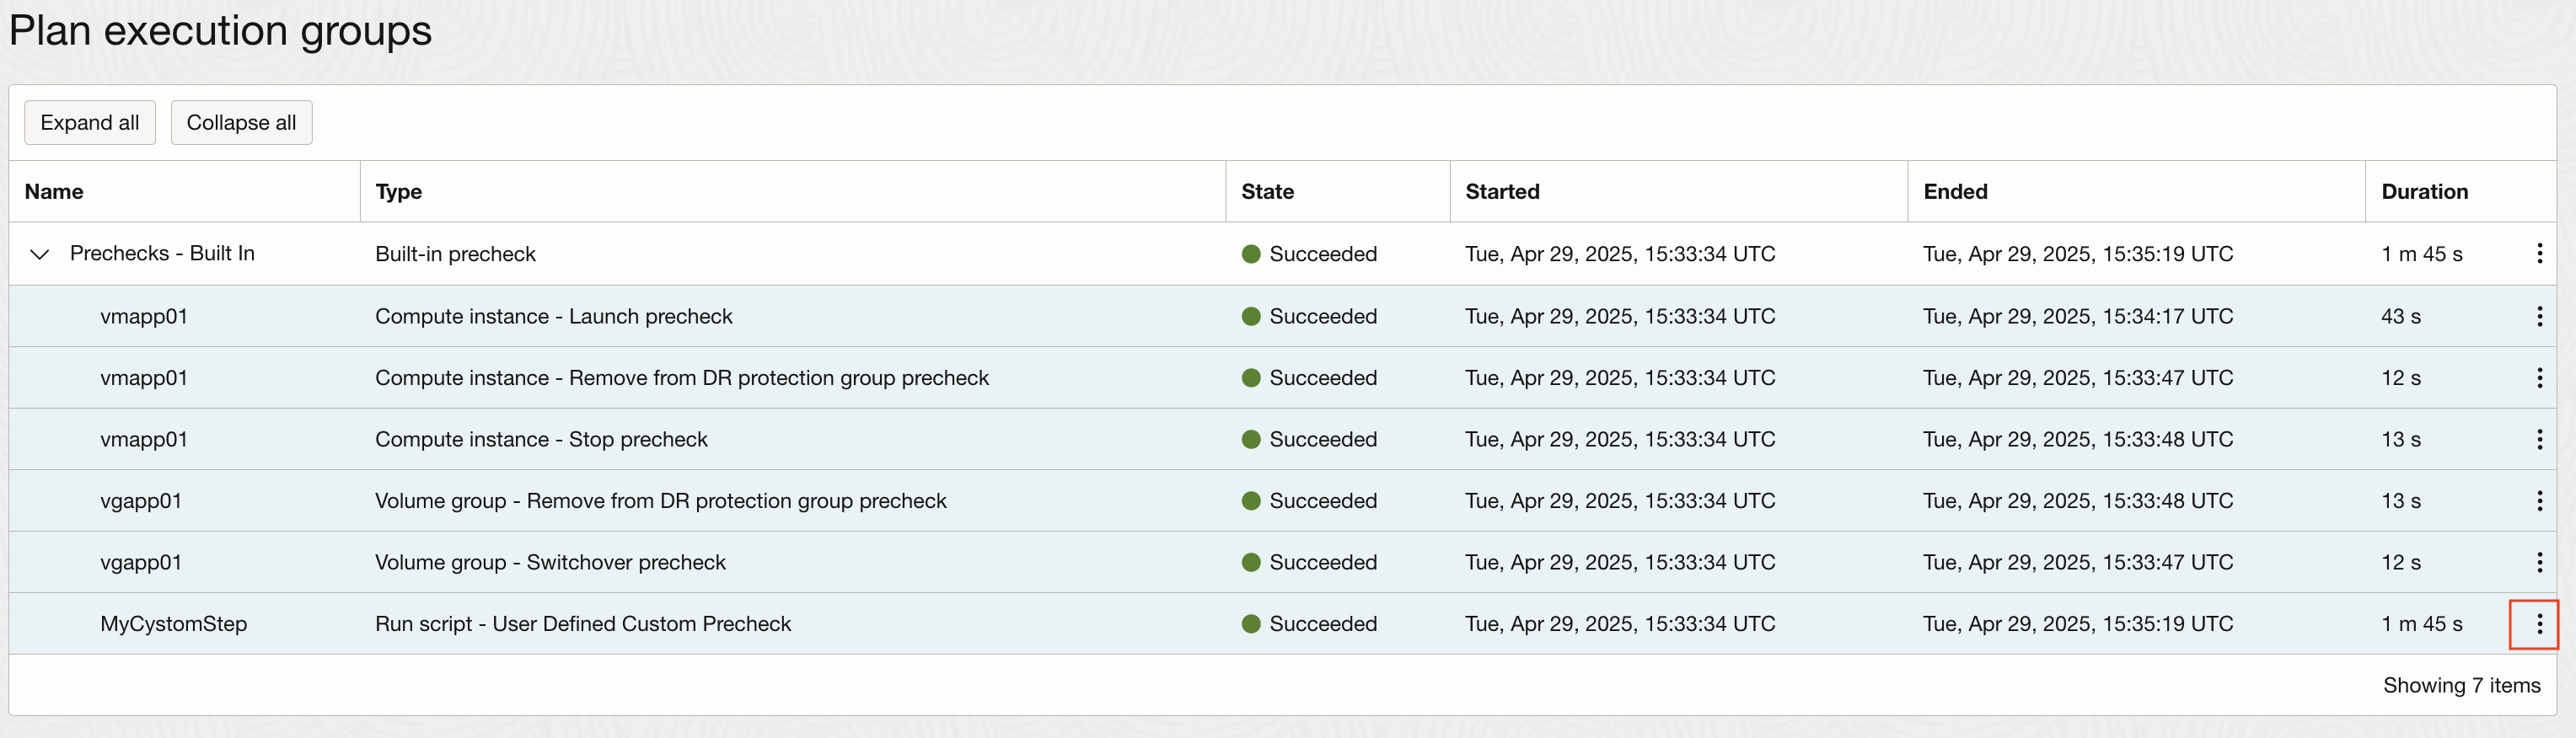The height and width of the screenshot is (738, 2576).
Task: Open actions menu for Launch precheck row
Action: pyautogui.click(x=2539, y=316)
